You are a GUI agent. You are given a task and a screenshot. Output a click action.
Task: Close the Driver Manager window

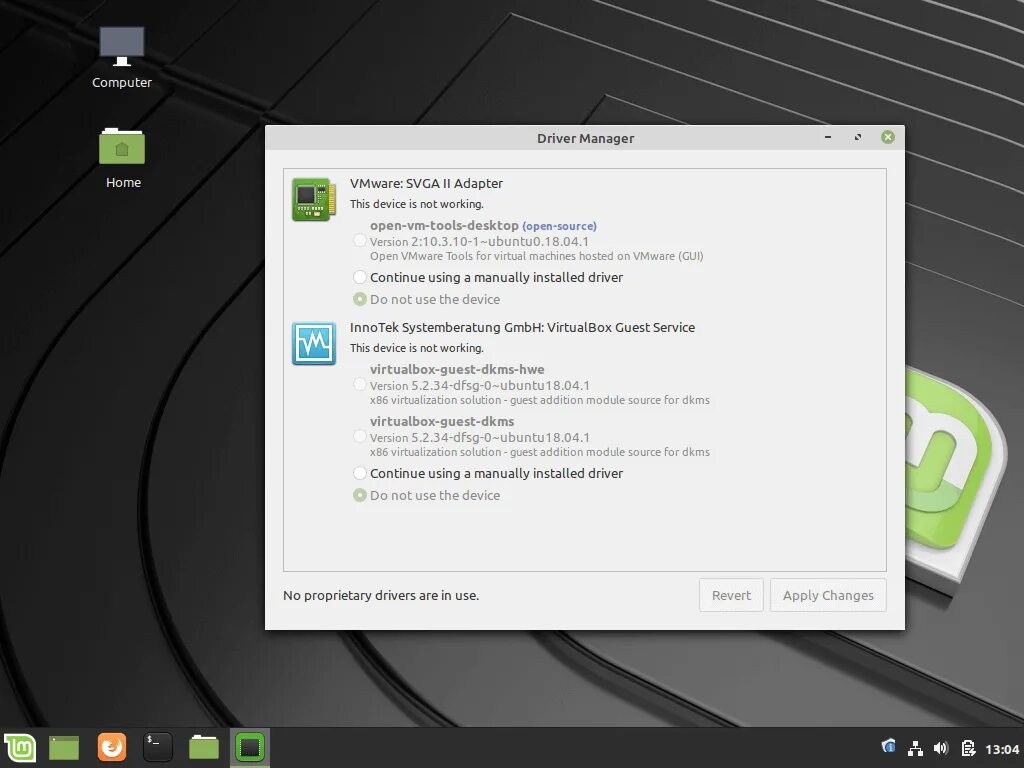(888, 136)
